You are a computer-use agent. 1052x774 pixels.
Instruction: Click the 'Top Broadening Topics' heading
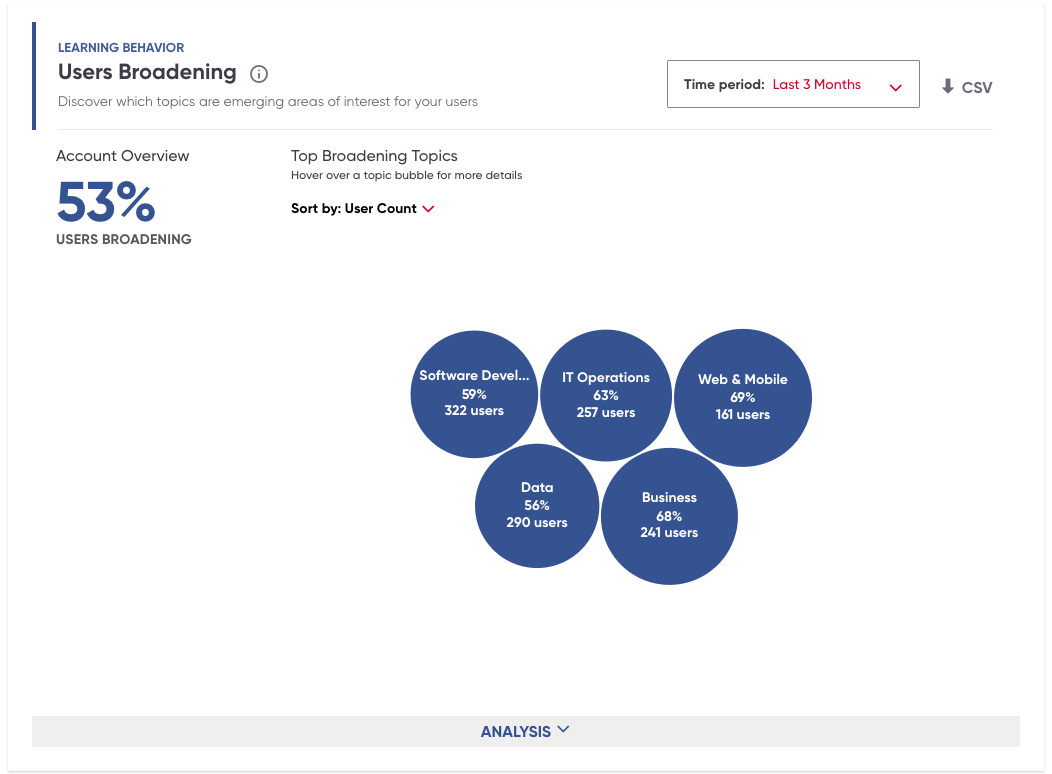(x=374, y=156)
